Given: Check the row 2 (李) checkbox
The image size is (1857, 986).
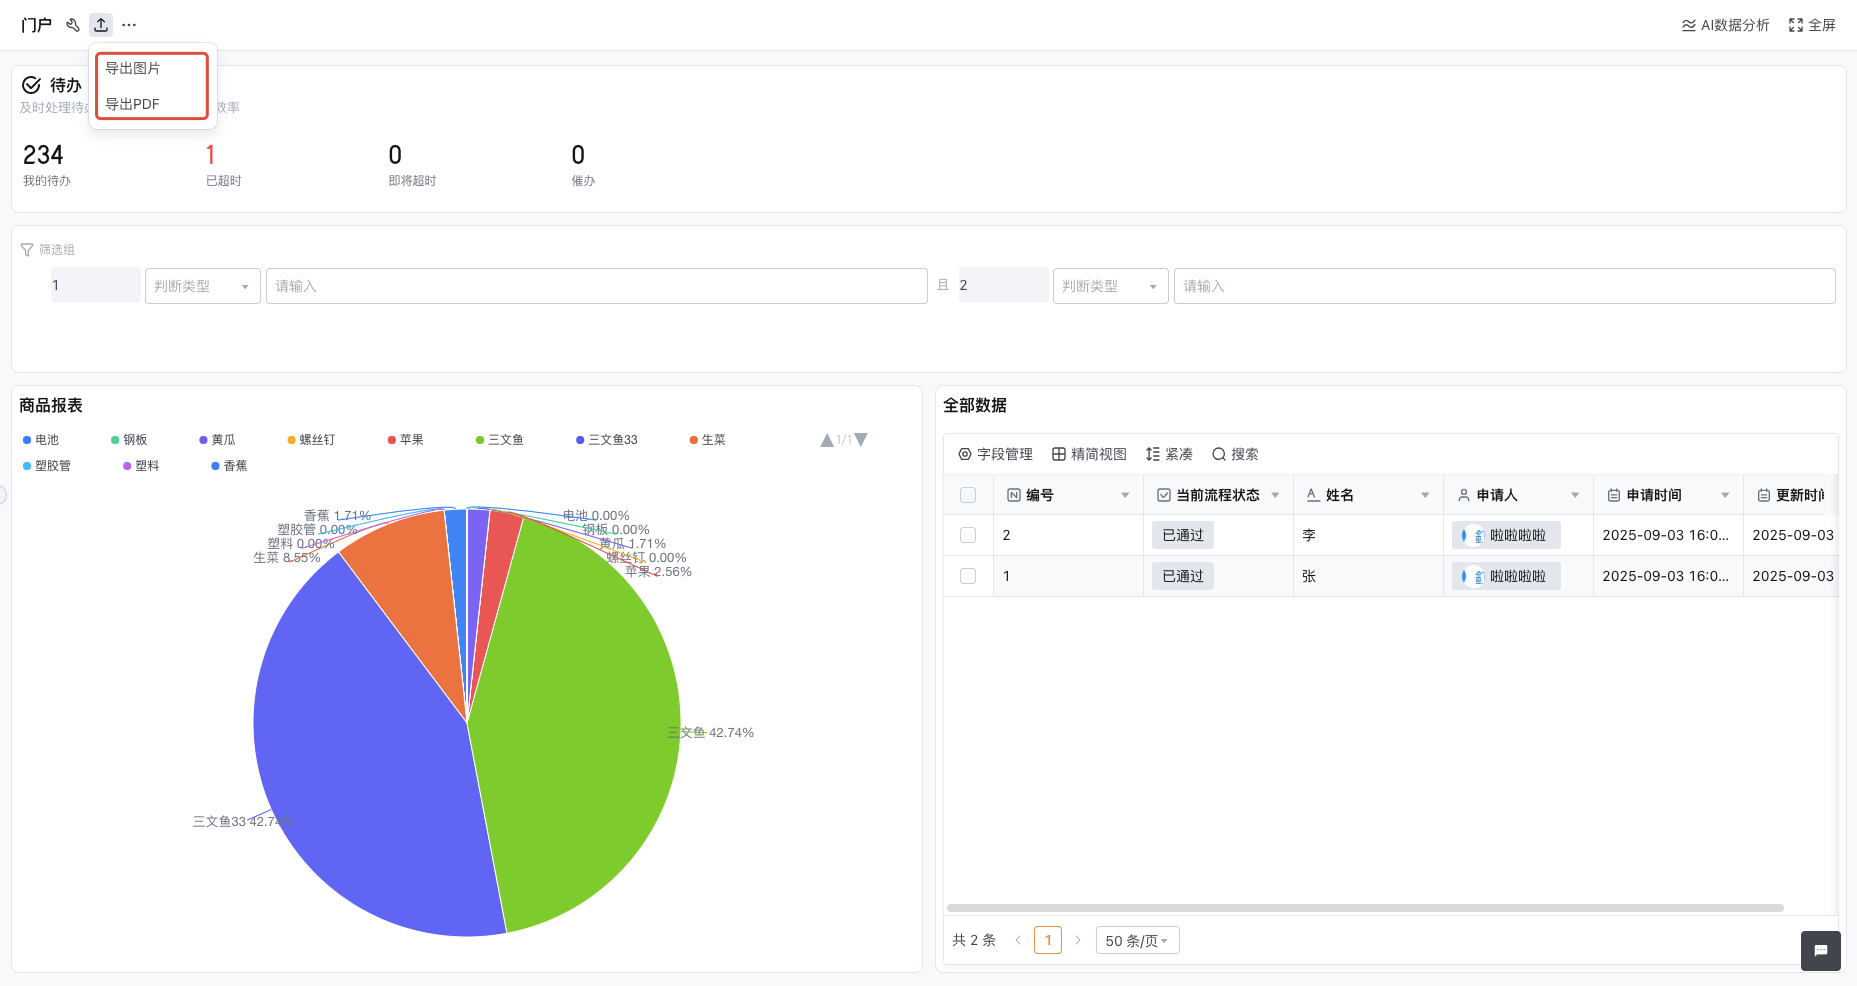Looking at the screenshot, I should point(968,535).
